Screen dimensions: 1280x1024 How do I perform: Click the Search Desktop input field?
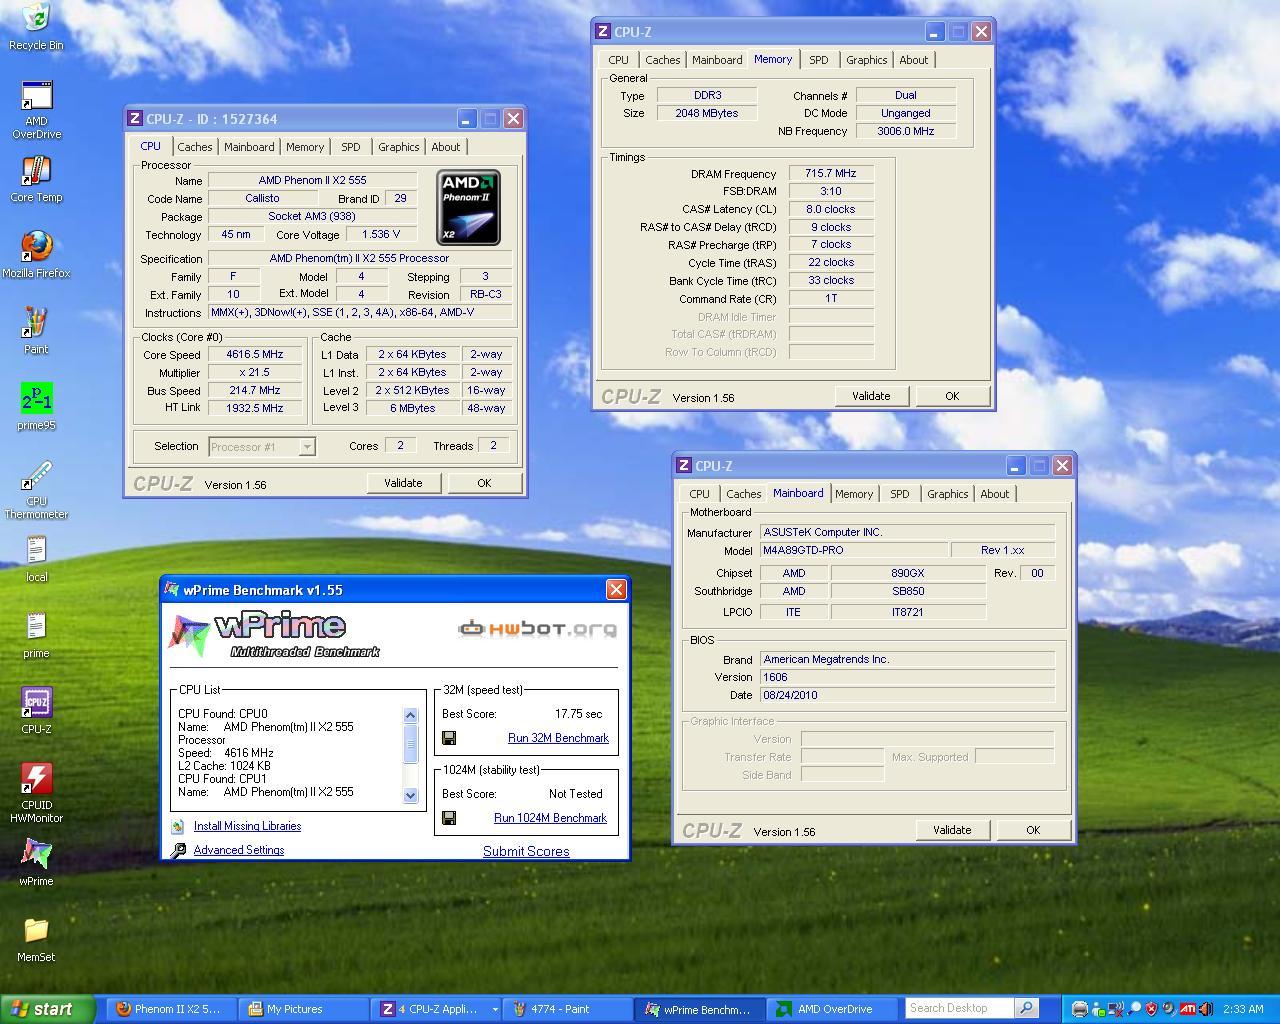point(960,1008)
